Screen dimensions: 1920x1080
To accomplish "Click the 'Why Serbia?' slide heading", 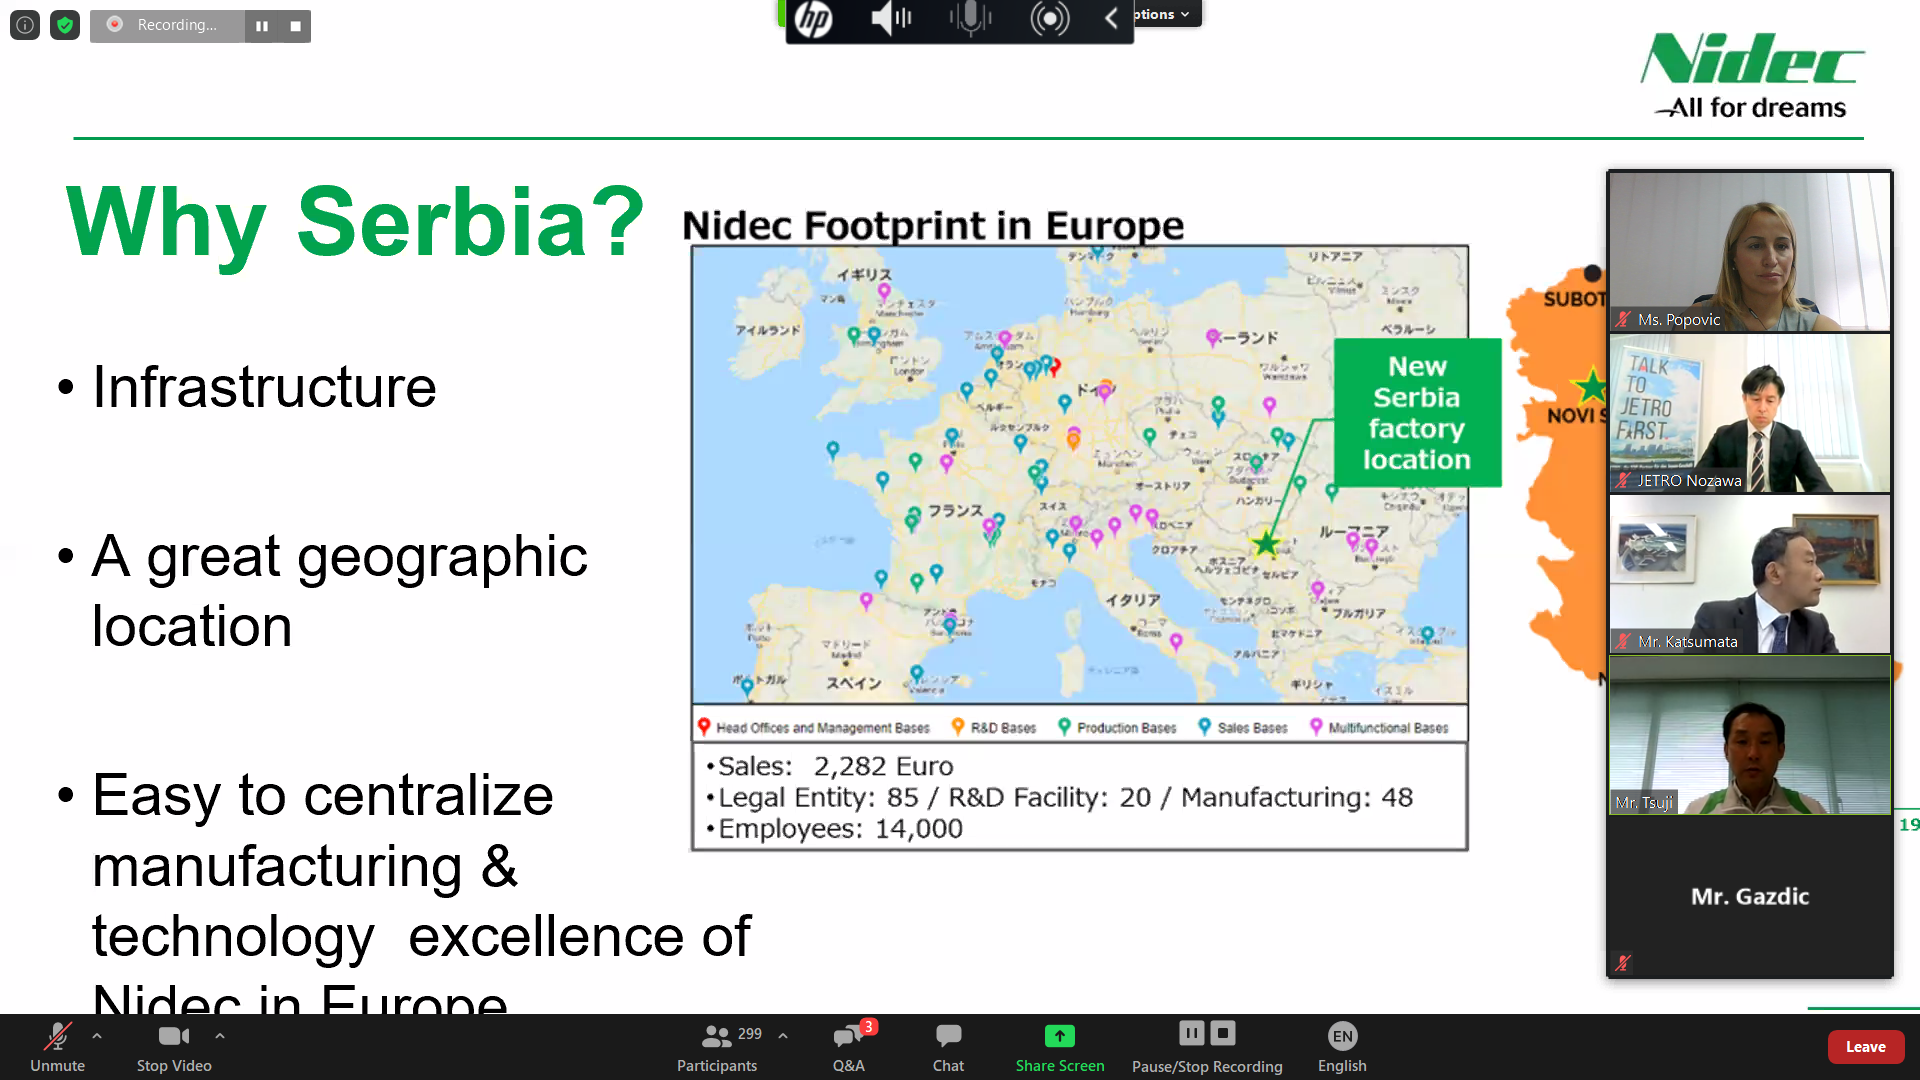I will coord(355,222).
